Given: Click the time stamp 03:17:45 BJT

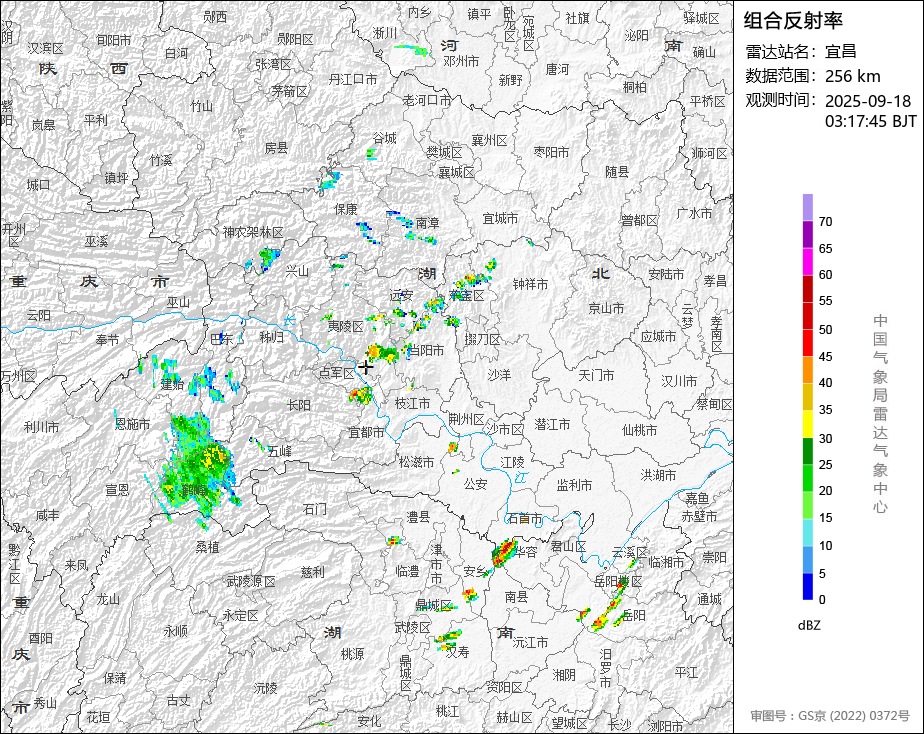Looking at the screenshot, I should pyautogui.click(x=870, y=121).
